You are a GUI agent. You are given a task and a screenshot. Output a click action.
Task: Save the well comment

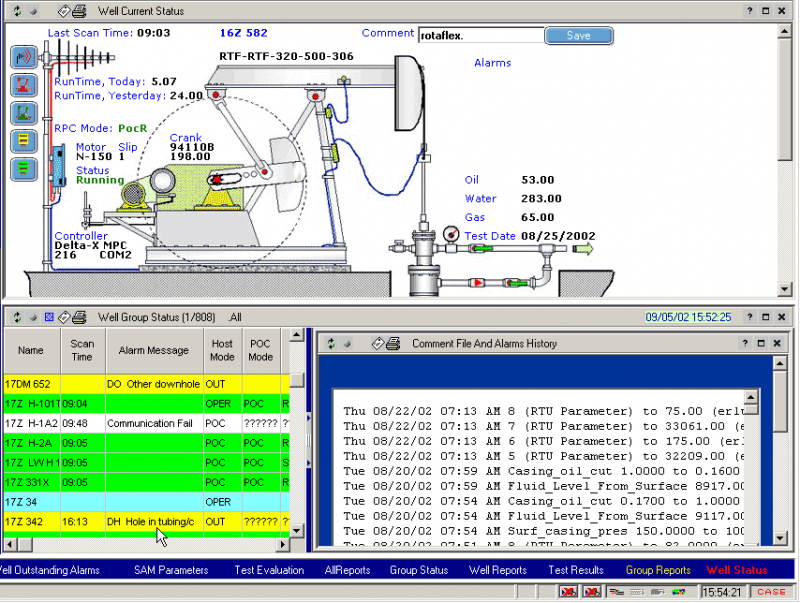point(578,35)
